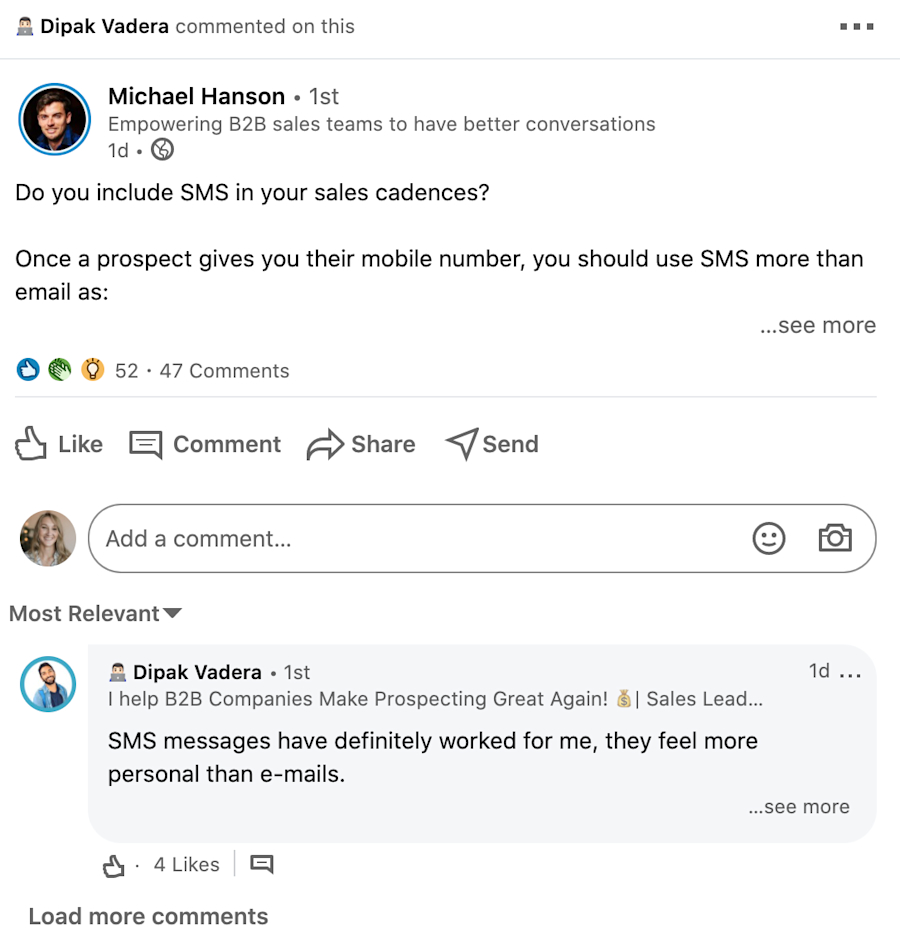The height and width of the screenshot is (936, 900).
Task: Open the emoji picker in the comment box
Action: pyautogui.click(x=768, y=538)
